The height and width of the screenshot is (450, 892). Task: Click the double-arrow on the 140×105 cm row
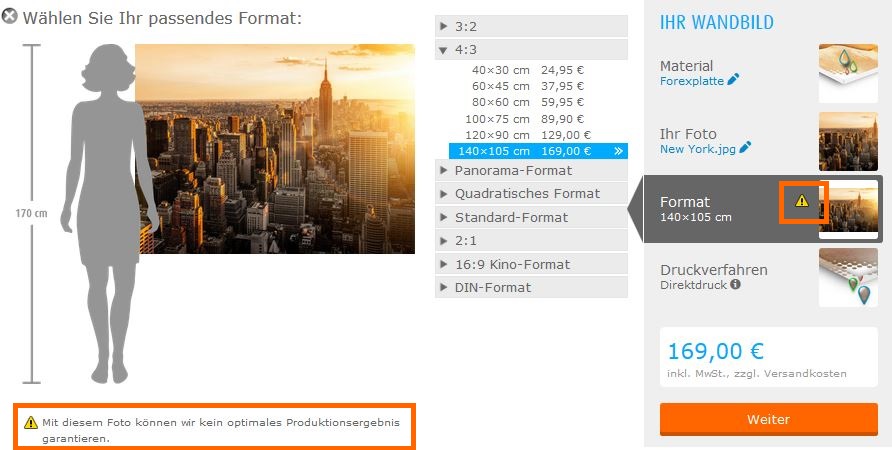619,151
